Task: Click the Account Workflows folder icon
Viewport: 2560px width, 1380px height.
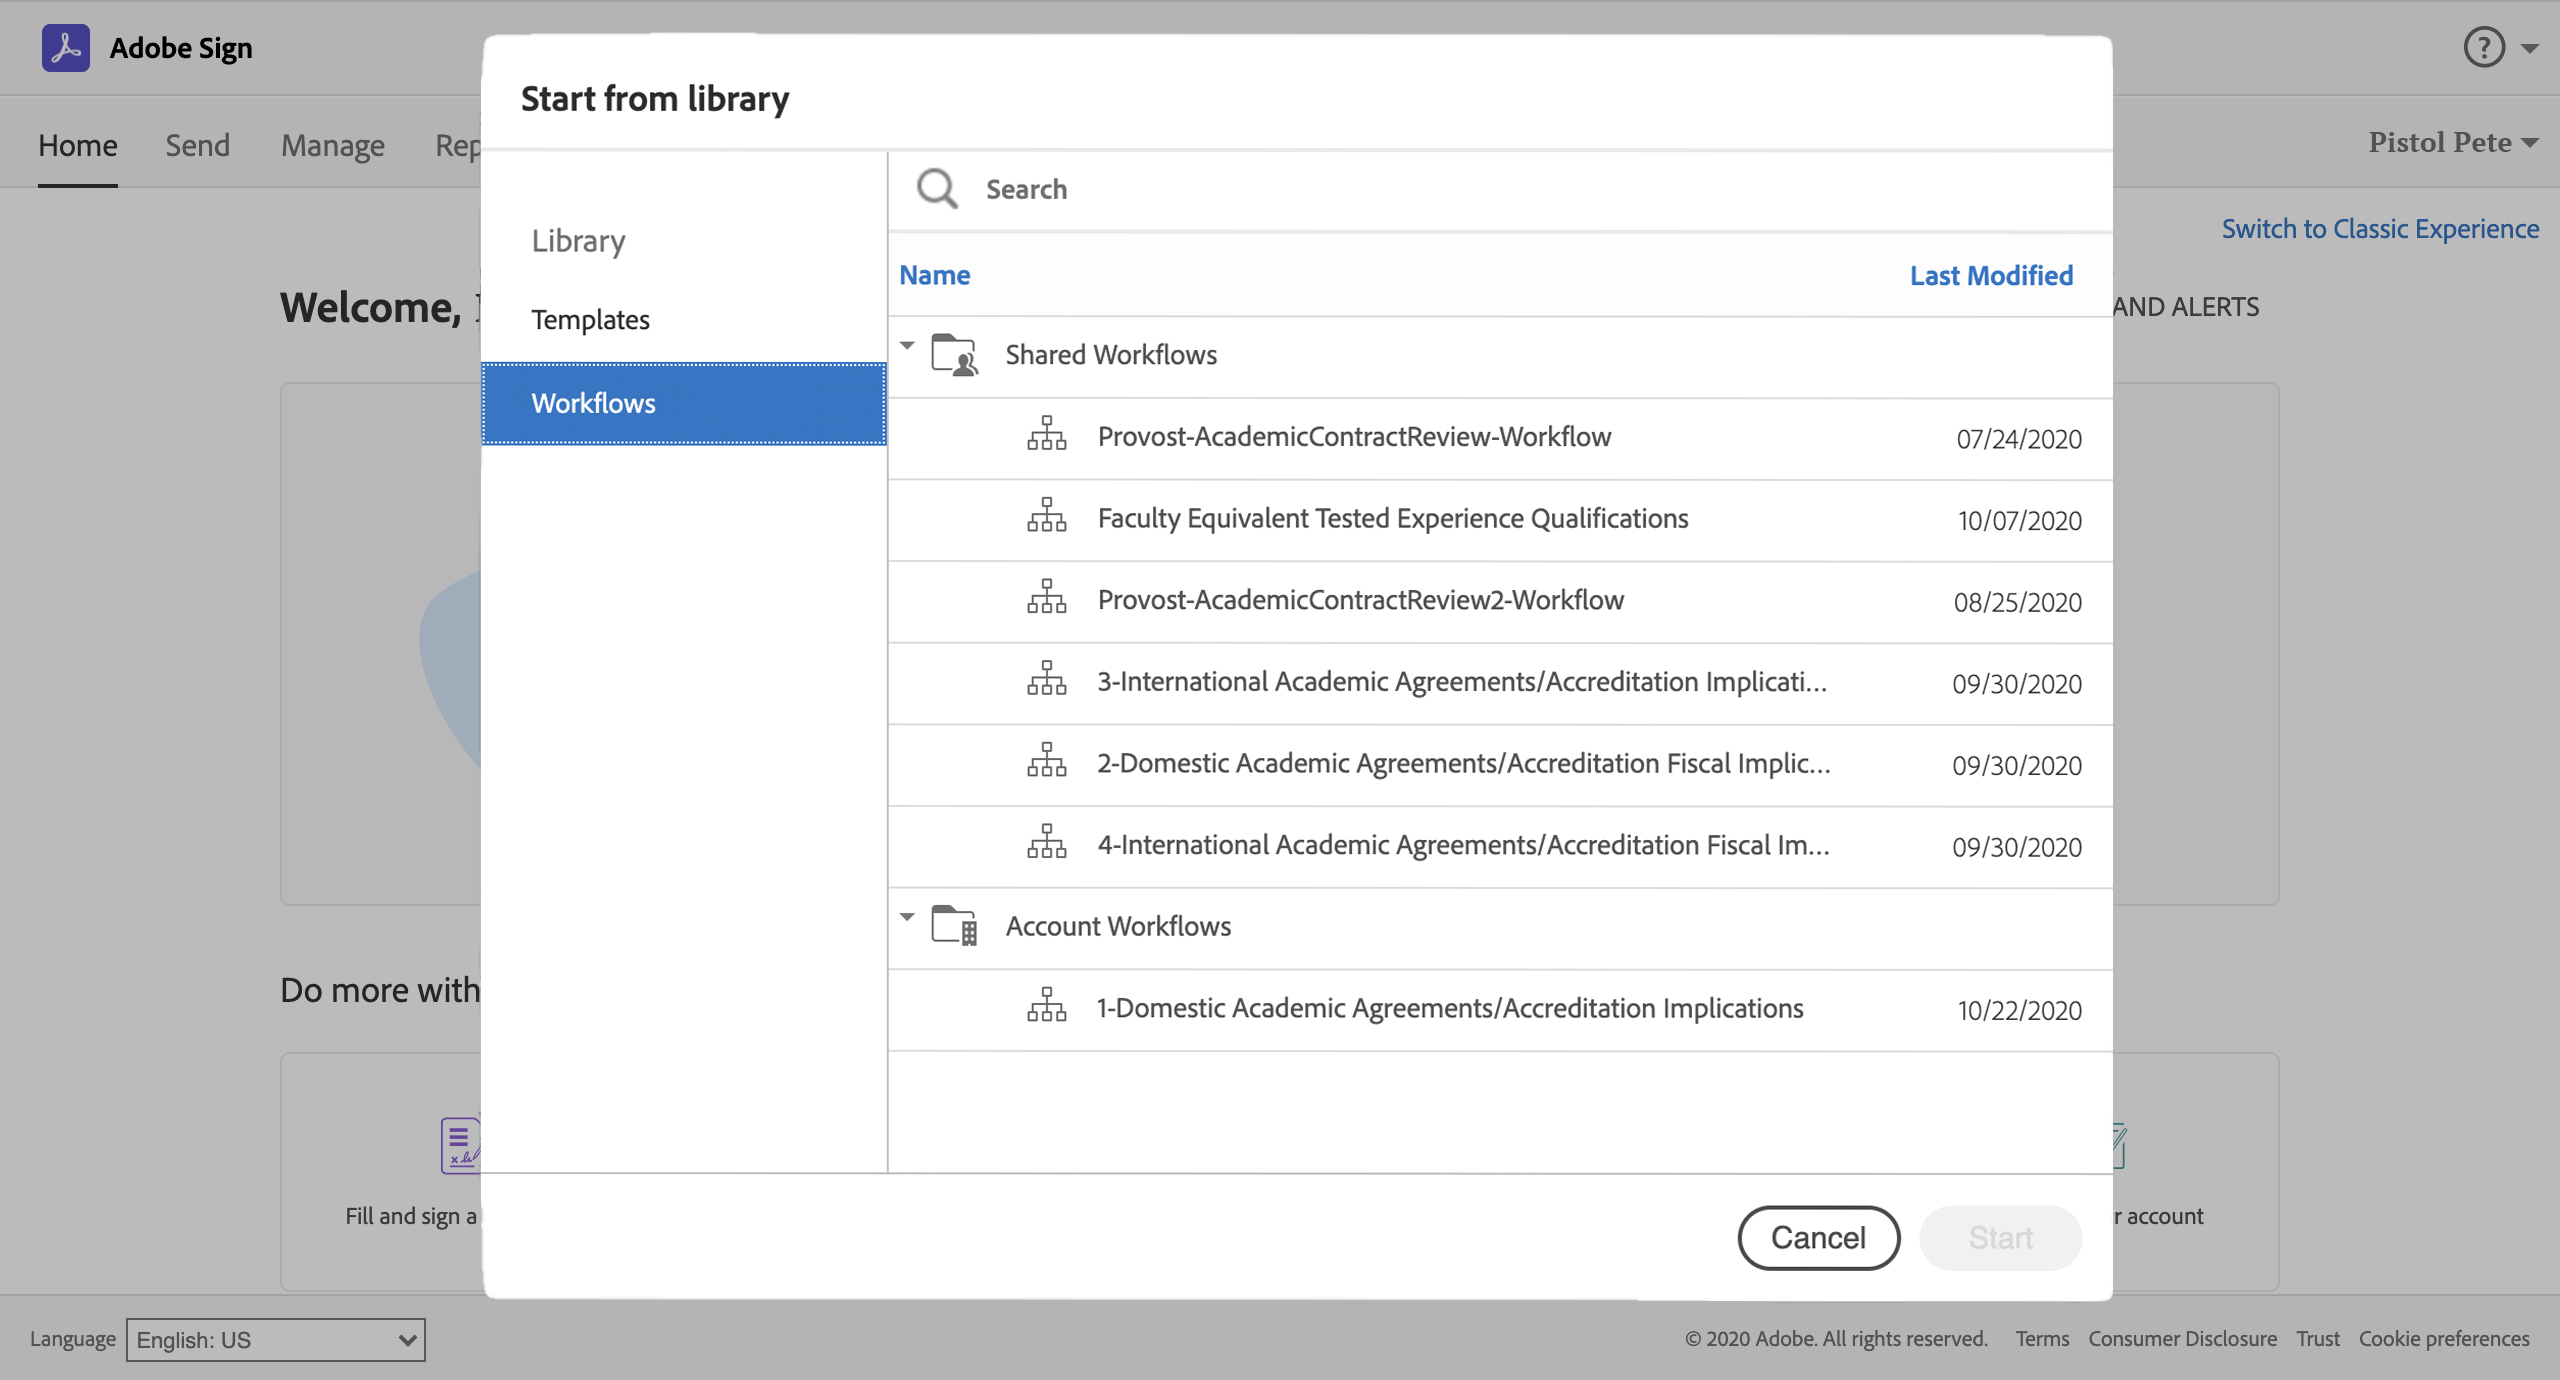Action: tap(954, 925)
